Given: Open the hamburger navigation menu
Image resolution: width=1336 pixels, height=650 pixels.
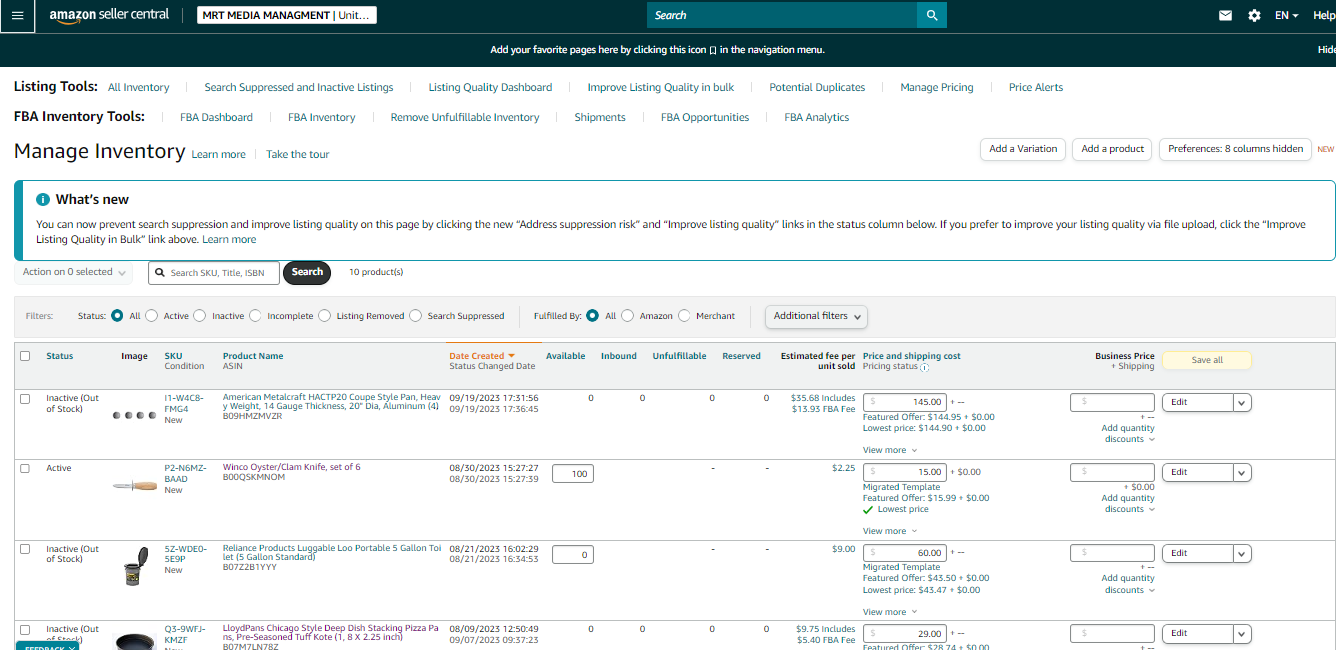Looking at the screenshot, I should [x=17, y=16].
